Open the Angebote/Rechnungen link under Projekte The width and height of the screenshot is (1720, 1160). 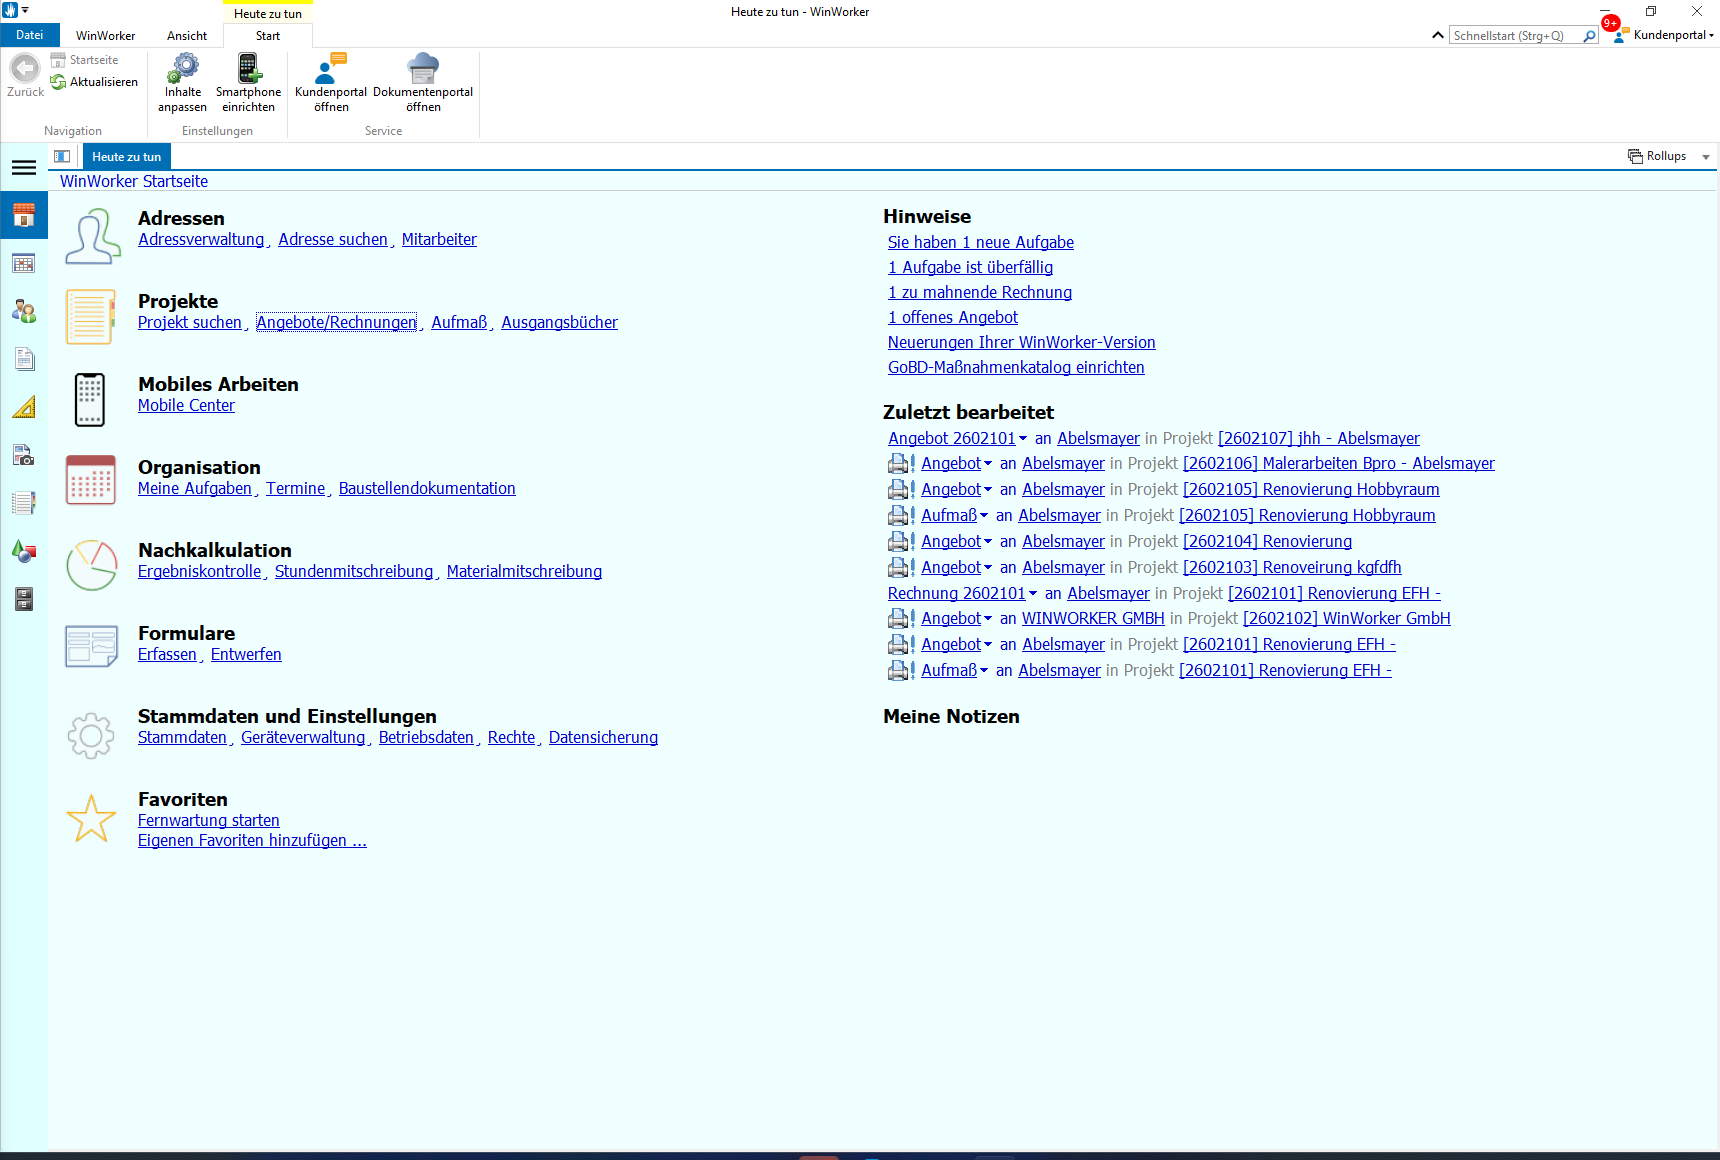(336, 322)
